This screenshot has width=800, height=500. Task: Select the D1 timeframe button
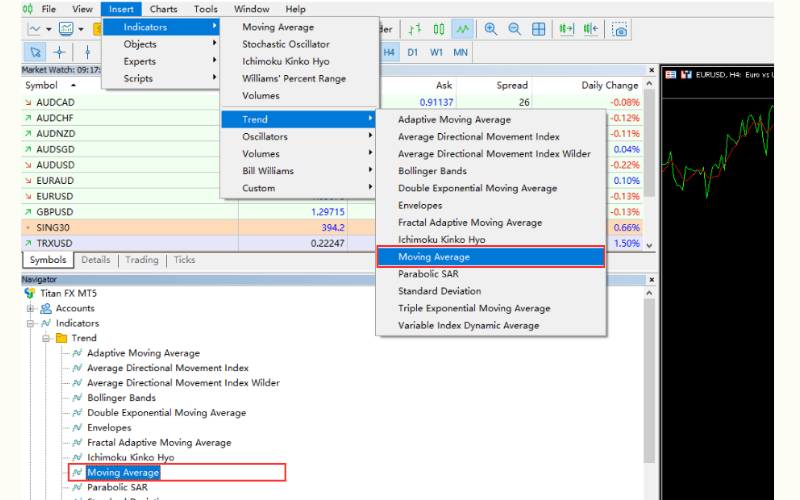pos(412,51)
